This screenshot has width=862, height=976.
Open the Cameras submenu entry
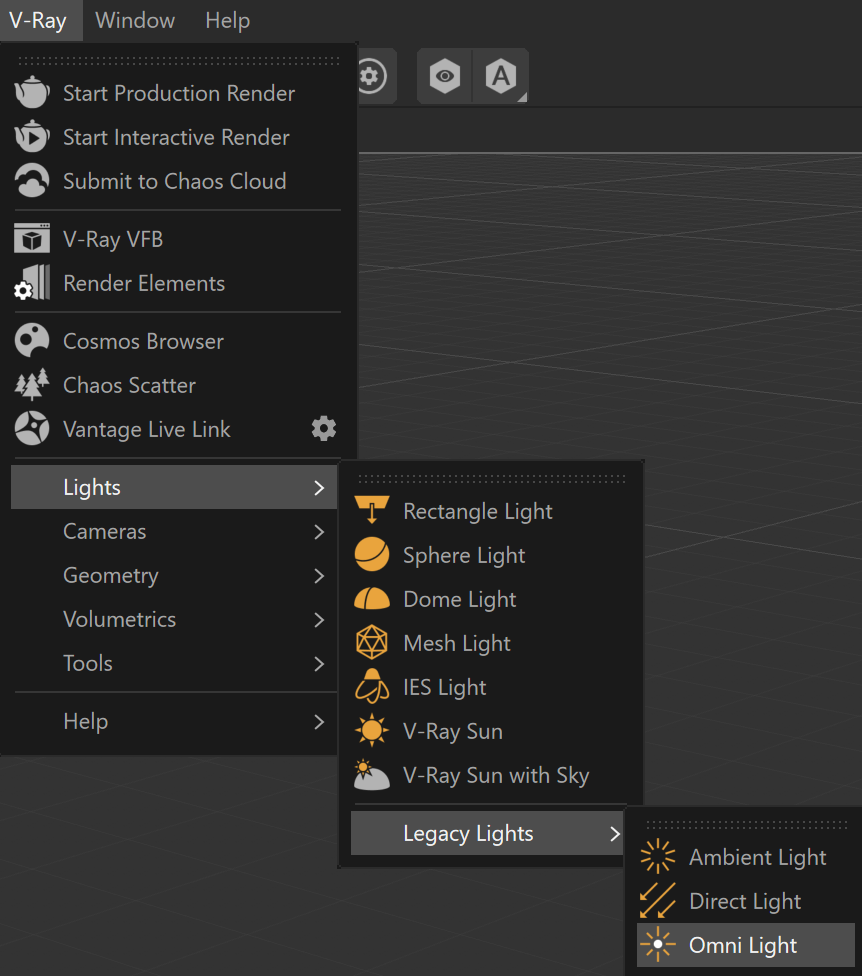click(x=174, y=532)
